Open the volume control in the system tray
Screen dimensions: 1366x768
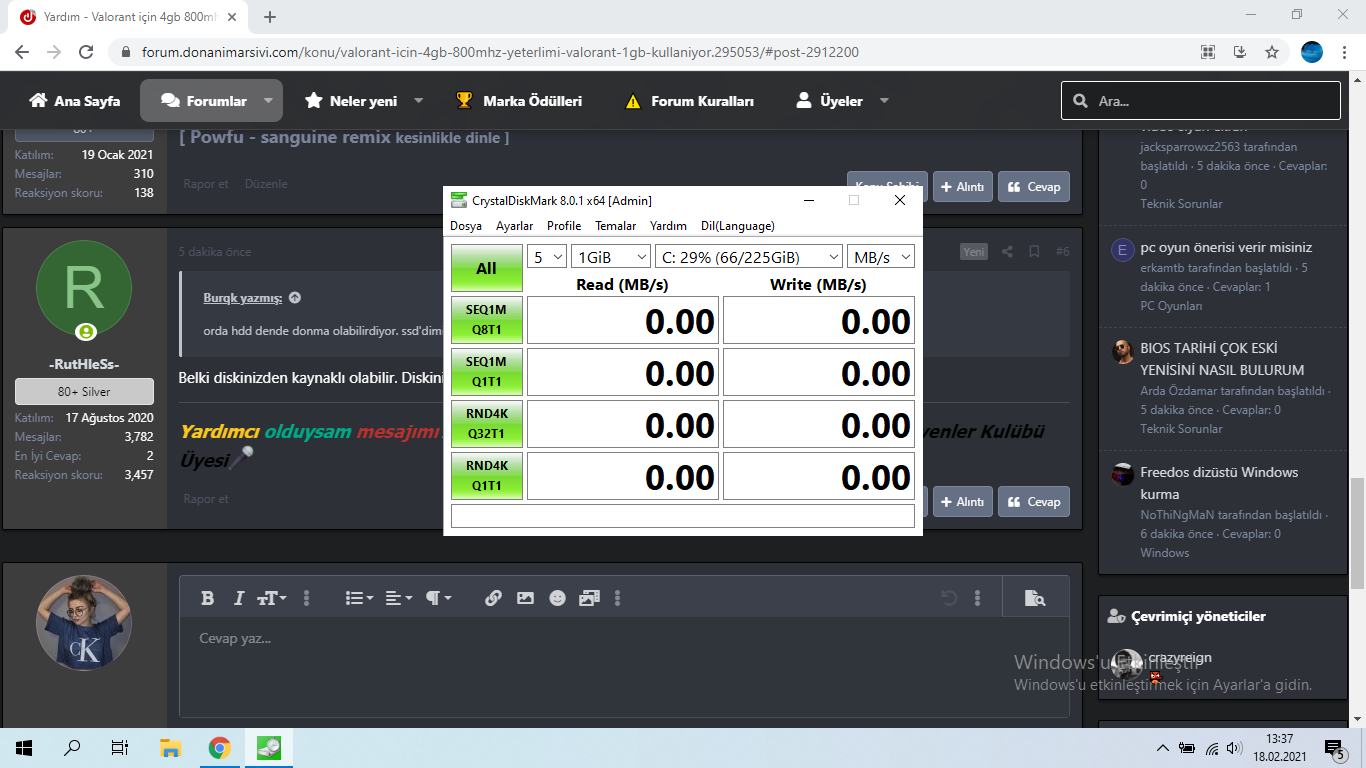coord(1234,748)
